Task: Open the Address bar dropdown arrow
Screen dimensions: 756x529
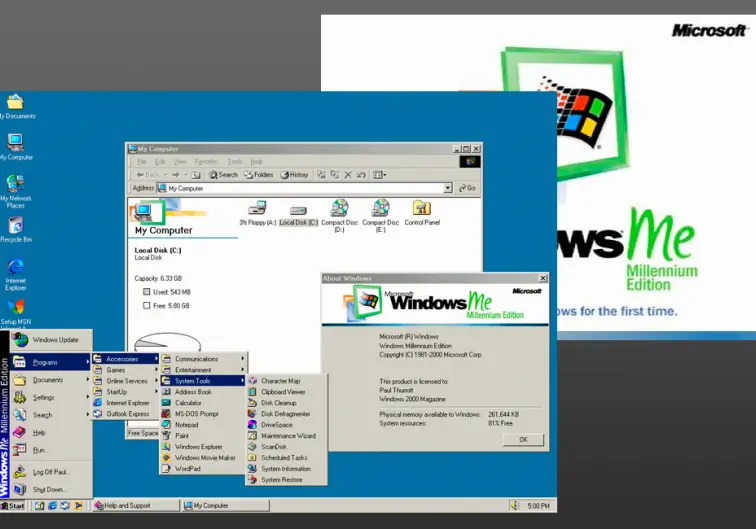Action: click(448, 188)
